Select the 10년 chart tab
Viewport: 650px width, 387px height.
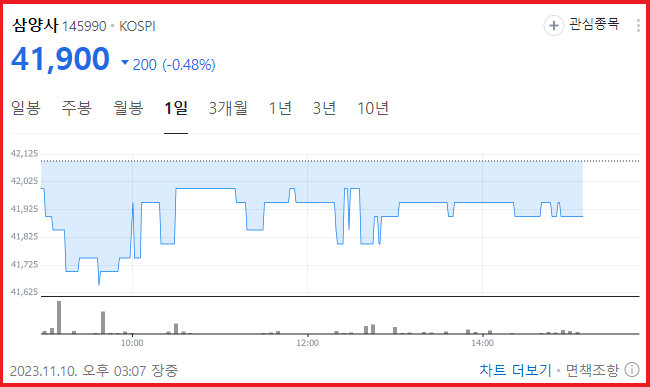[x=373, y=108]
